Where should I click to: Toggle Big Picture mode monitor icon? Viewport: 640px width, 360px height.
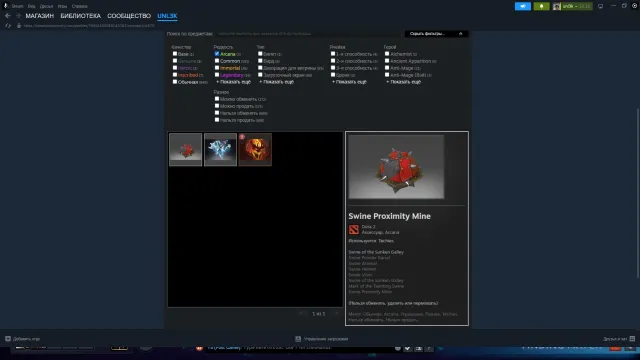600,6
